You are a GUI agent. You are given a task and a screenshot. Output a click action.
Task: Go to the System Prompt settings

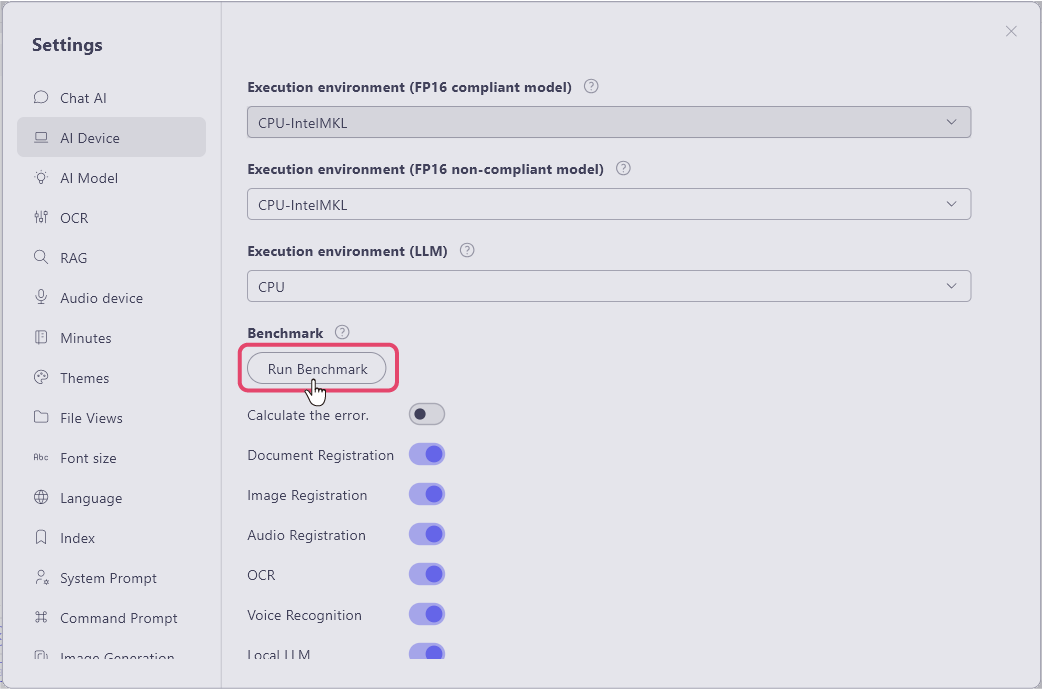[108, 578]
